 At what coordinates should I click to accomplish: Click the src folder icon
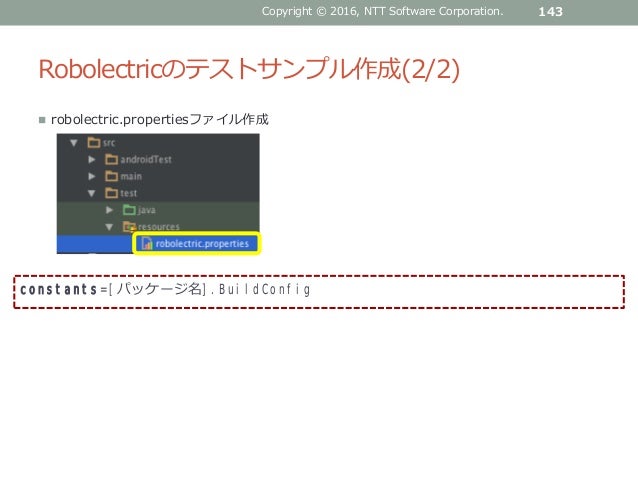(x=94, y=142)
